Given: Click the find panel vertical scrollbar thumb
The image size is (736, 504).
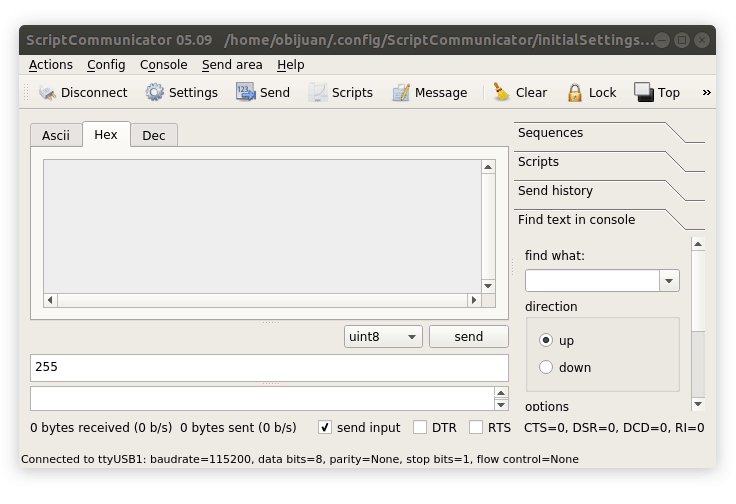Looking at the screenshot, I should 698,290.
